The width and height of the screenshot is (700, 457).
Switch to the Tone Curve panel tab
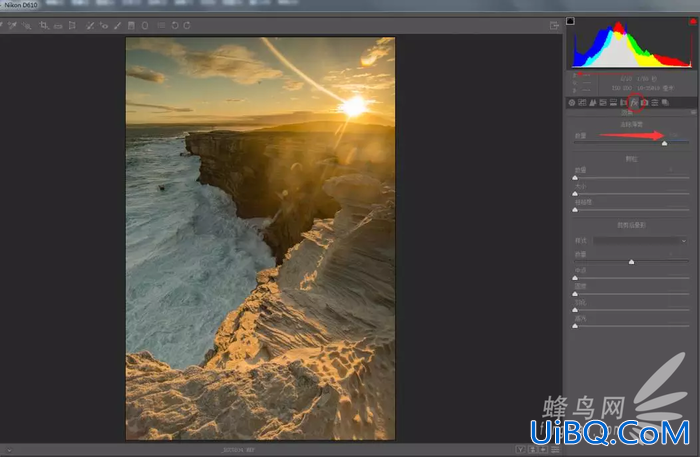tap(582, 103)
